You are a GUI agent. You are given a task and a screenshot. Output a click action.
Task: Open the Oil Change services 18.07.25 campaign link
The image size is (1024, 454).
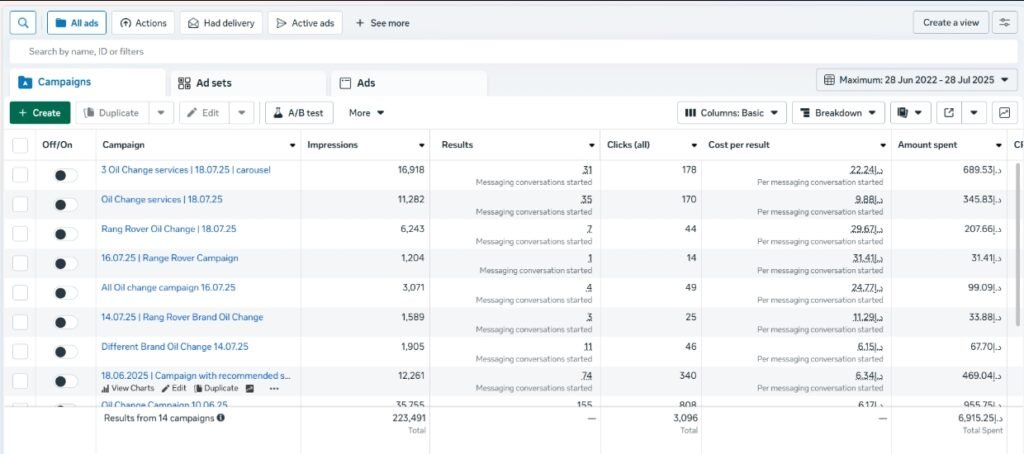[155, 199]
